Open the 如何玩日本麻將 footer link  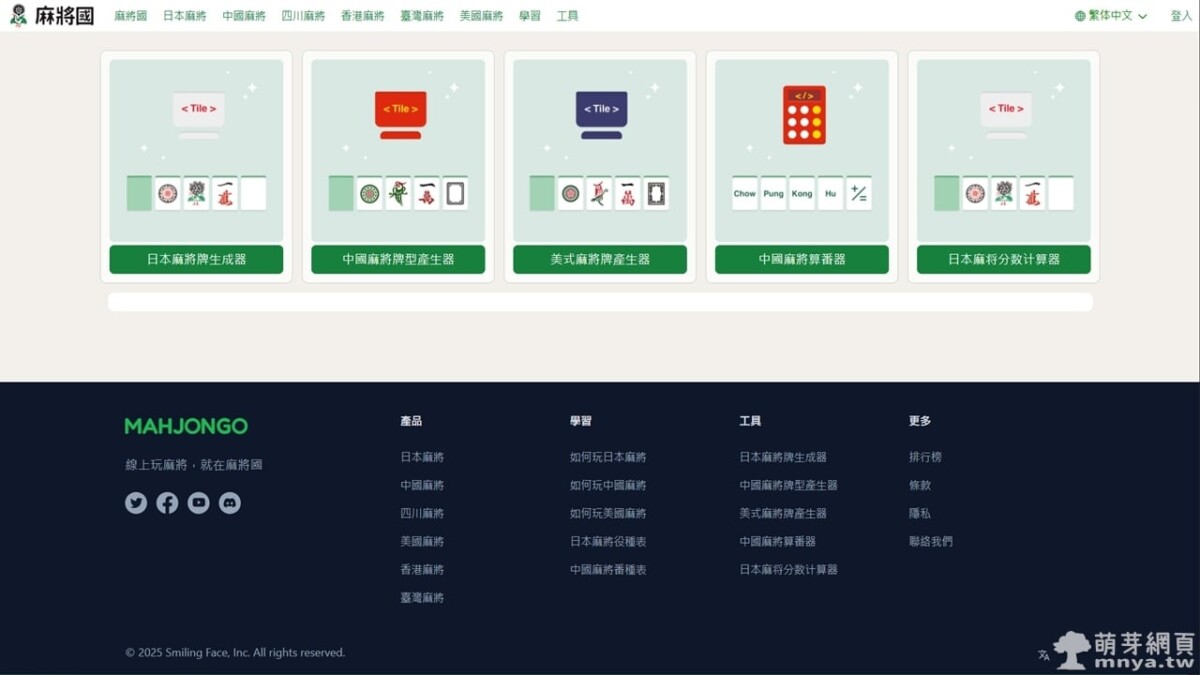coord(608,457)
